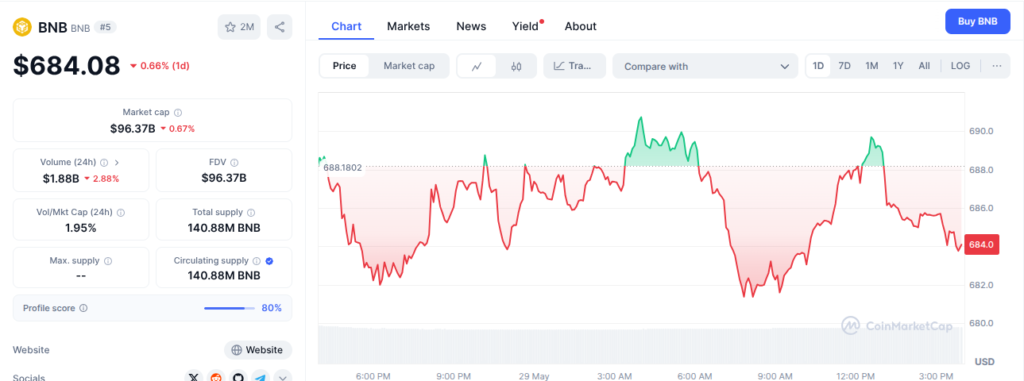Viewport: 1024px width, 381px height.
Task: Click the share icon next to watchlist star
Action: [280, 27]
